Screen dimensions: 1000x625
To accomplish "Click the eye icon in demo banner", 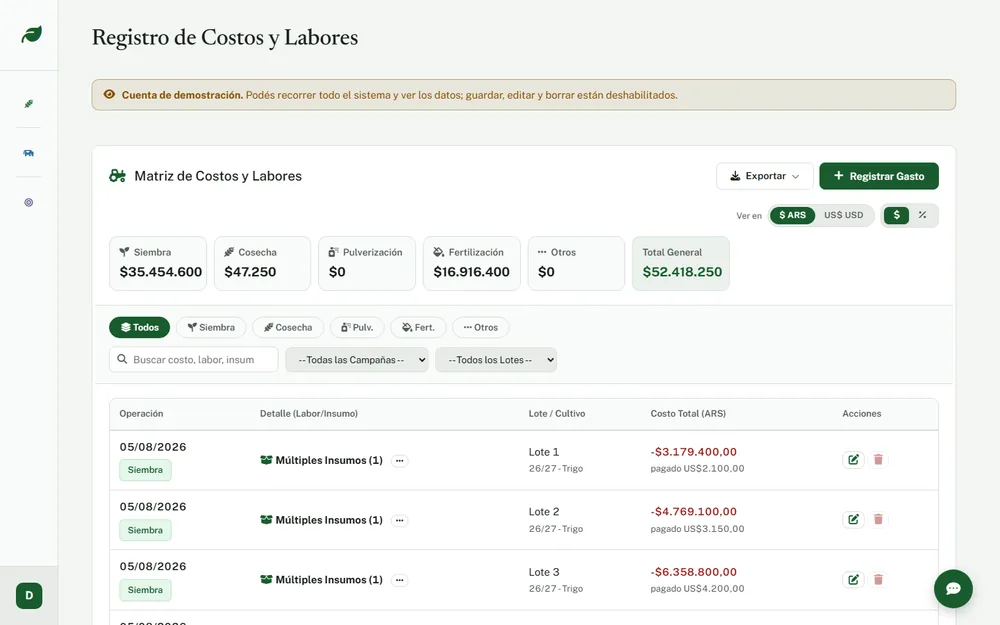I will (109, 94).
